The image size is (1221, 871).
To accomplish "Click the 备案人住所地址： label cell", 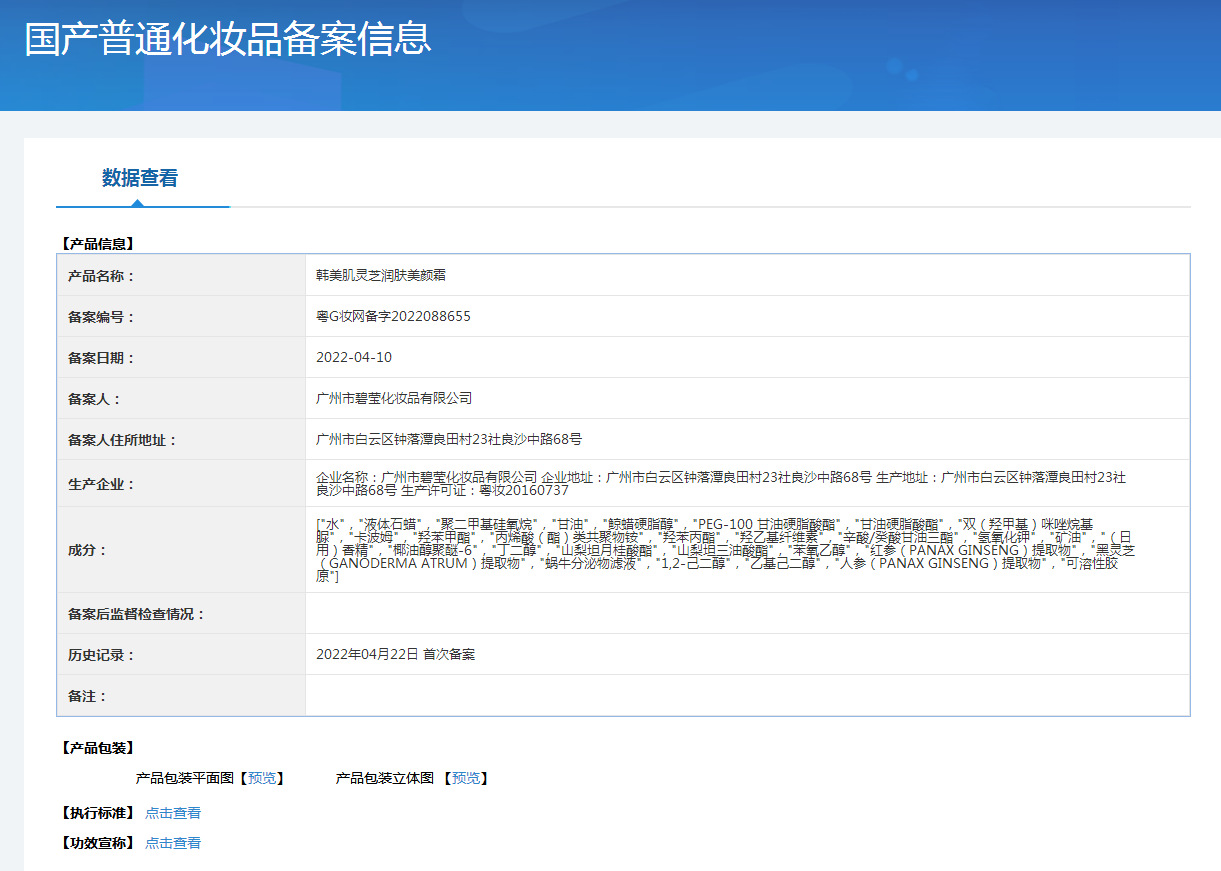I will [x=181, y=440].
